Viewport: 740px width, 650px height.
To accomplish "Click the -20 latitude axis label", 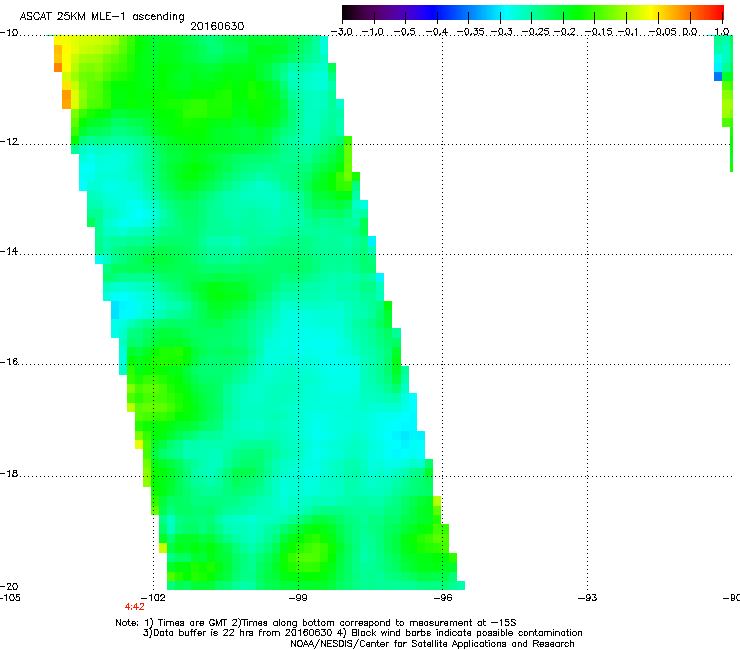I will pyautogui.click(x=9, y=586).
